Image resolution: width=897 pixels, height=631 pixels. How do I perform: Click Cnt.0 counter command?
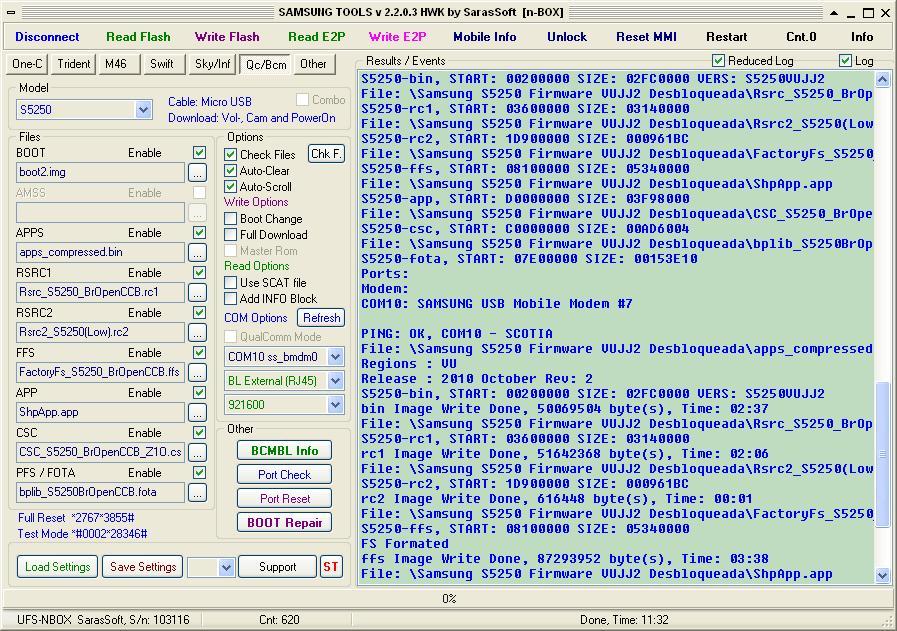click(801, 37)
